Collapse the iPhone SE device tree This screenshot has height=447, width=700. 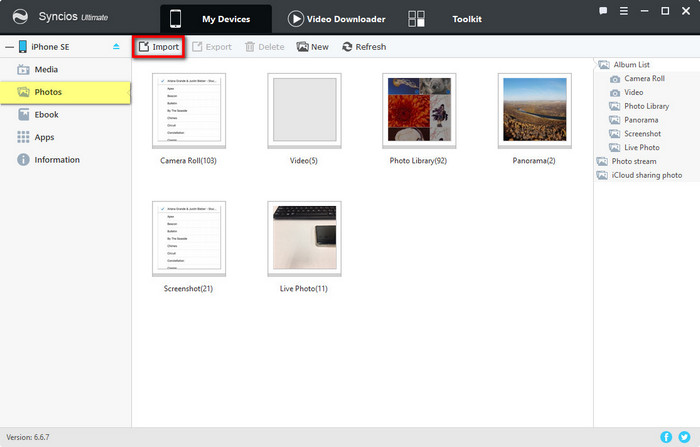tap(9, 47)
